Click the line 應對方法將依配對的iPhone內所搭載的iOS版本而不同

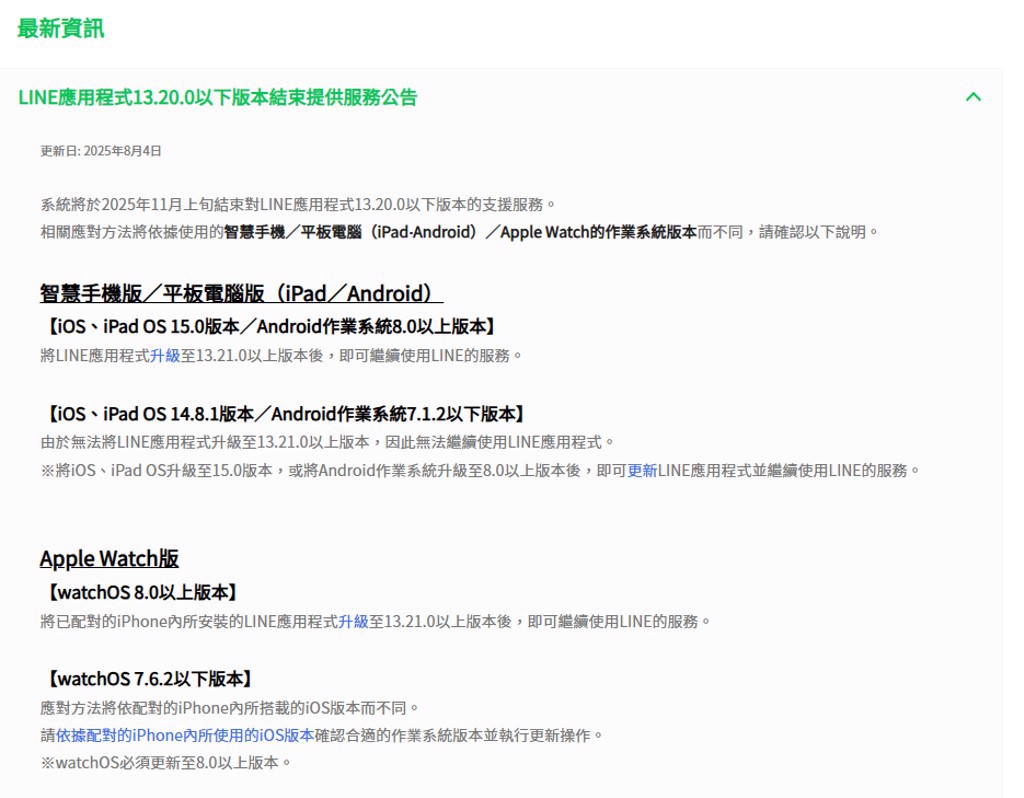coord(230,708)
